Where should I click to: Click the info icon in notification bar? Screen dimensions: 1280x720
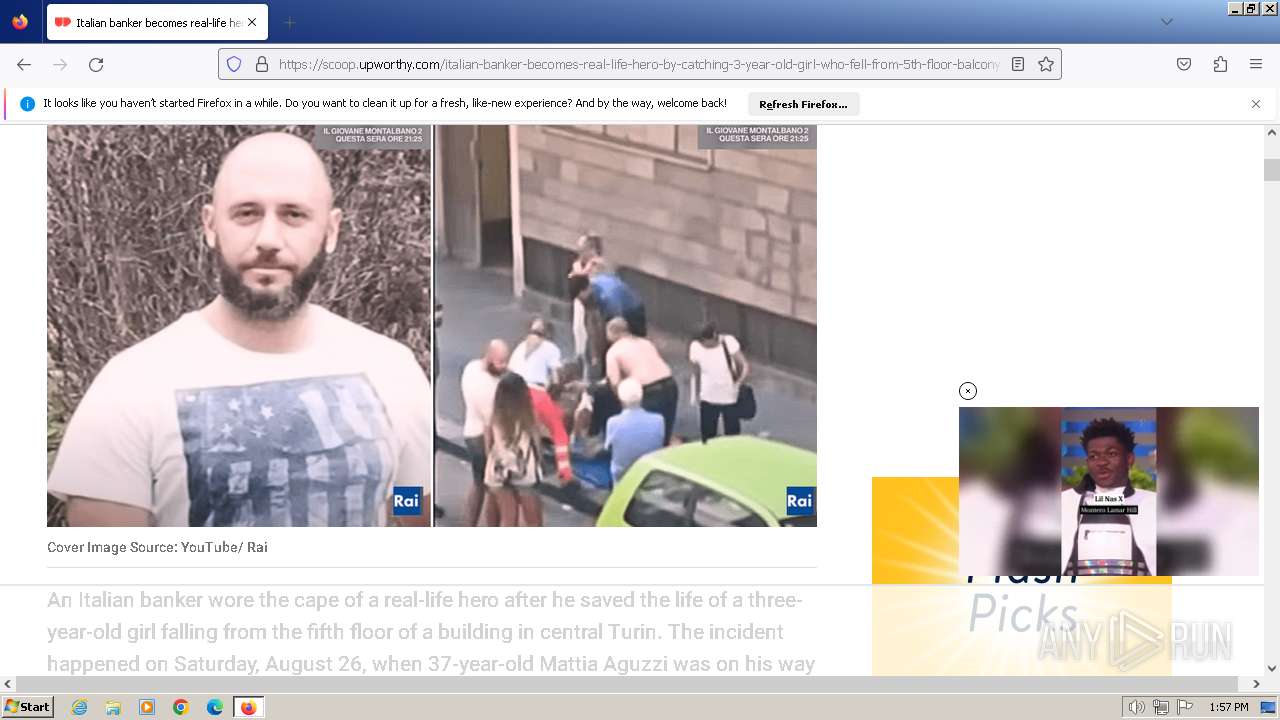pyautogui.click(x=27, y=104)
